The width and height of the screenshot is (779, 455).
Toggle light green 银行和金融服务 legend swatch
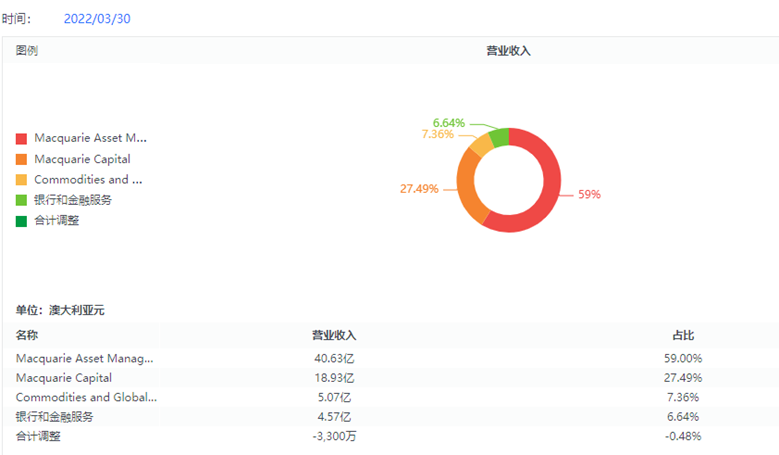[x=22, y=200]
